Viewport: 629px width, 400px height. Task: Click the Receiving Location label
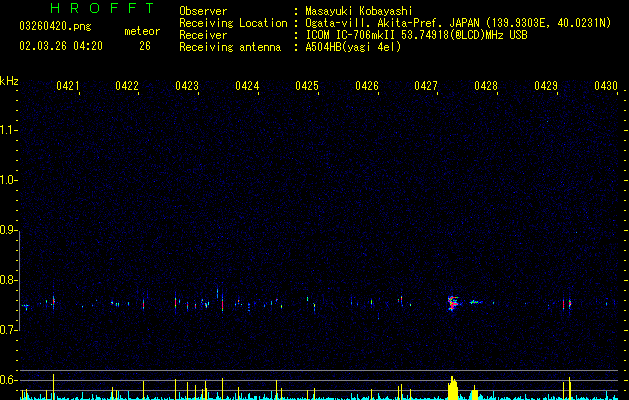click(x=233, y=23)
